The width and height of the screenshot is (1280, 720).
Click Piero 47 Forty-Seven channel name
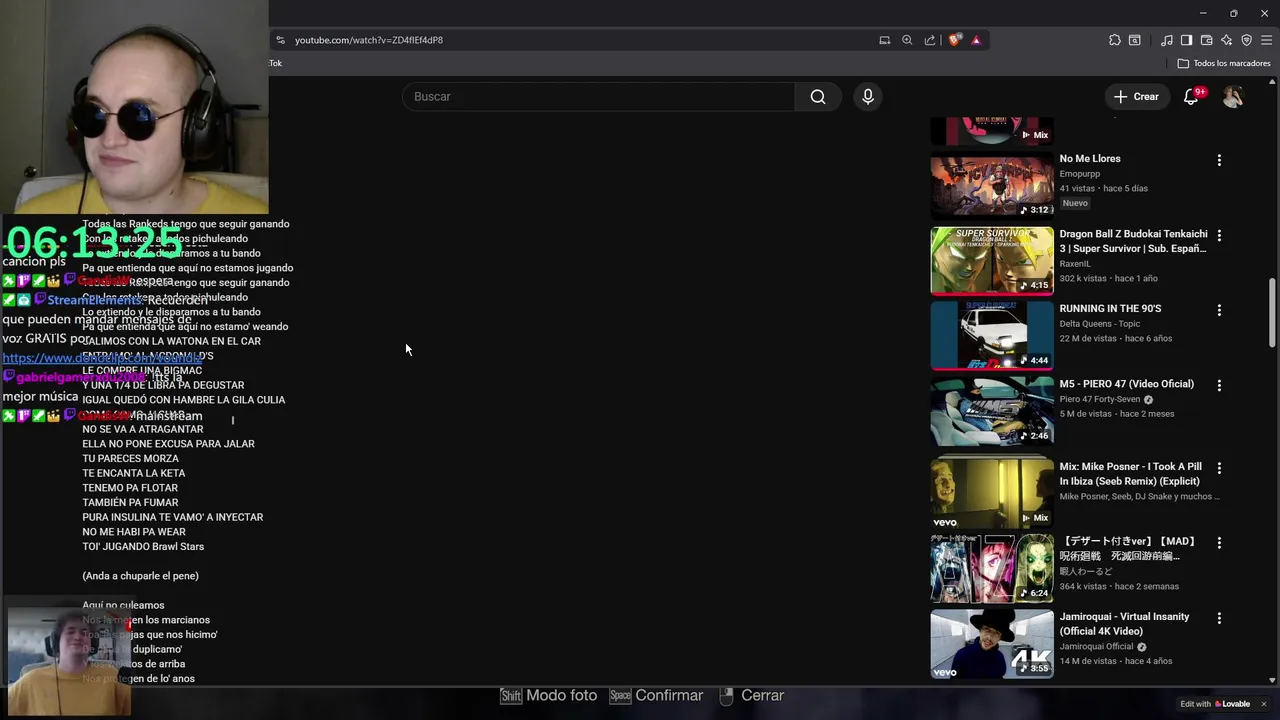point(1100,399)
